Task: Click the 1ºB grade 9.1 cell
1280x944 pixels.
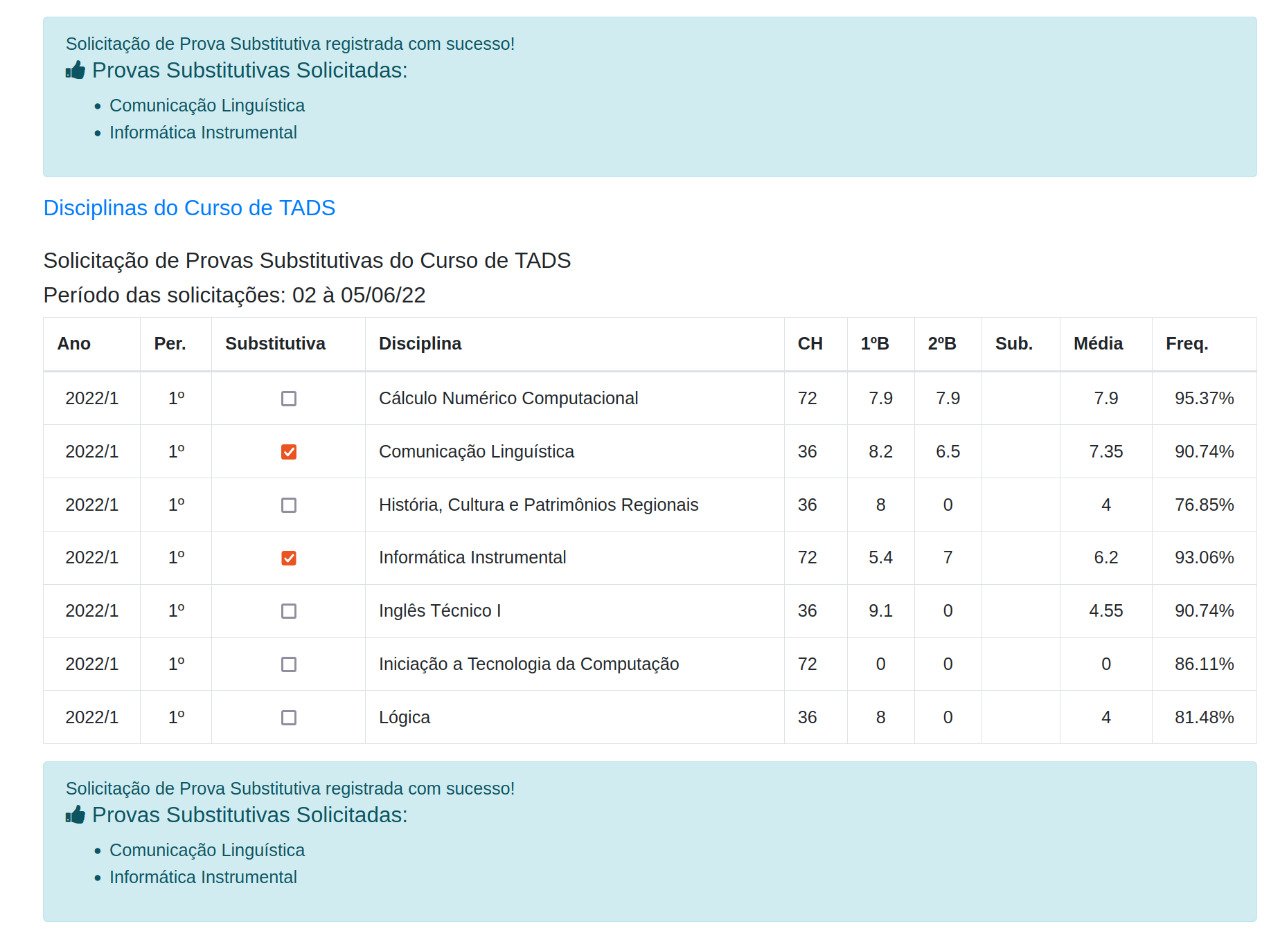Action: (880, 611)
